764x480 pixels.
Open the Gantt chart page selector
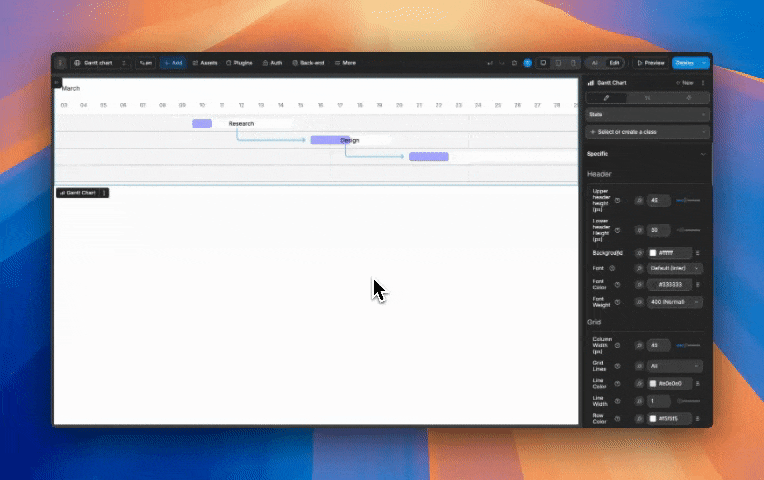(100, 63)
